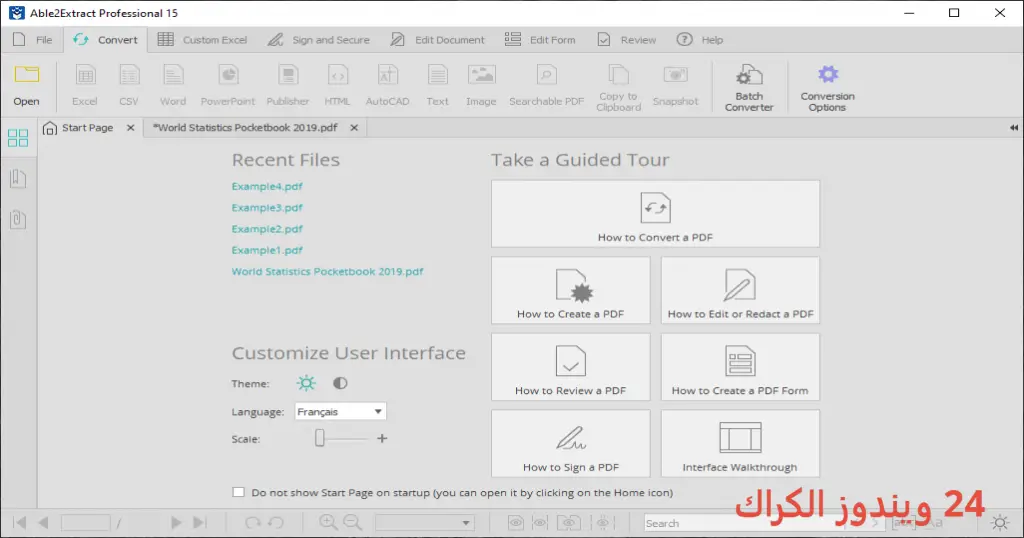Open the Interface Walkthrough tour
Image resolution: width=1024 pixels, height=538 pixels.
pos(740,443)
